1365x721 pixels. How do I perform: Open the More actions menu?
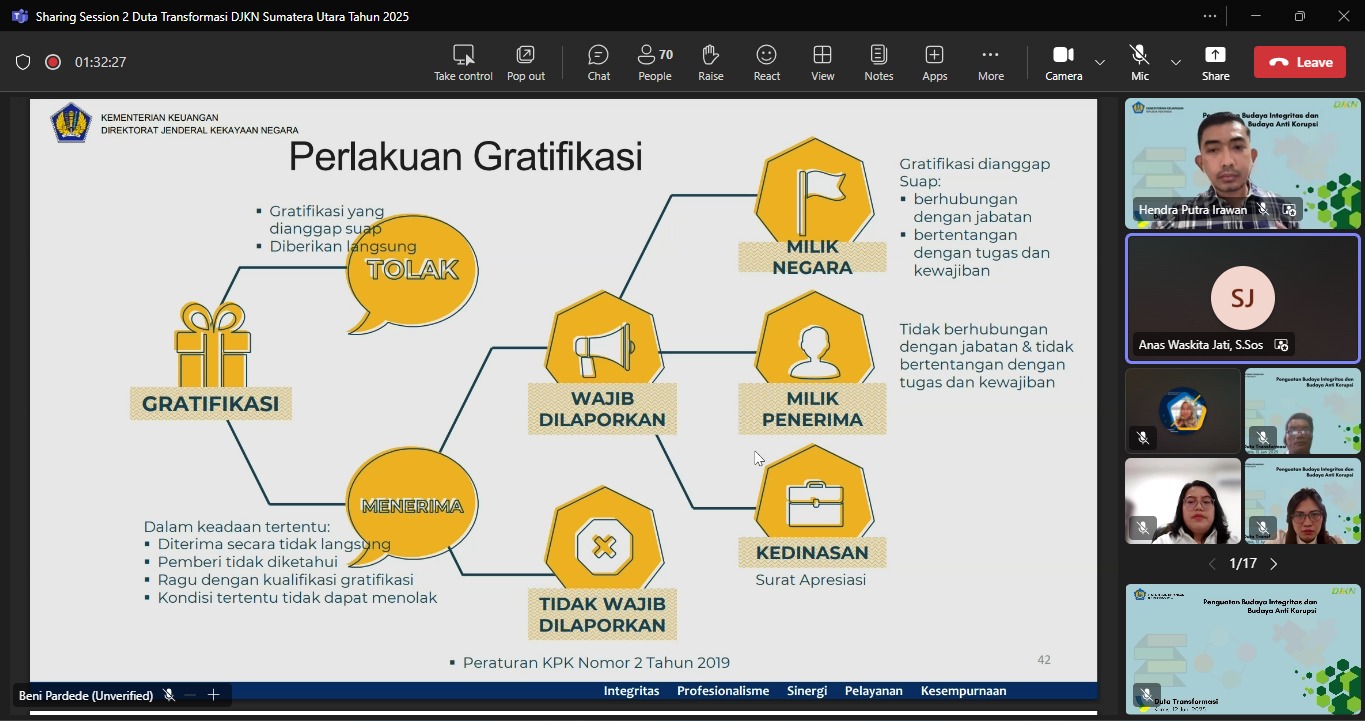tap(990, 62)
